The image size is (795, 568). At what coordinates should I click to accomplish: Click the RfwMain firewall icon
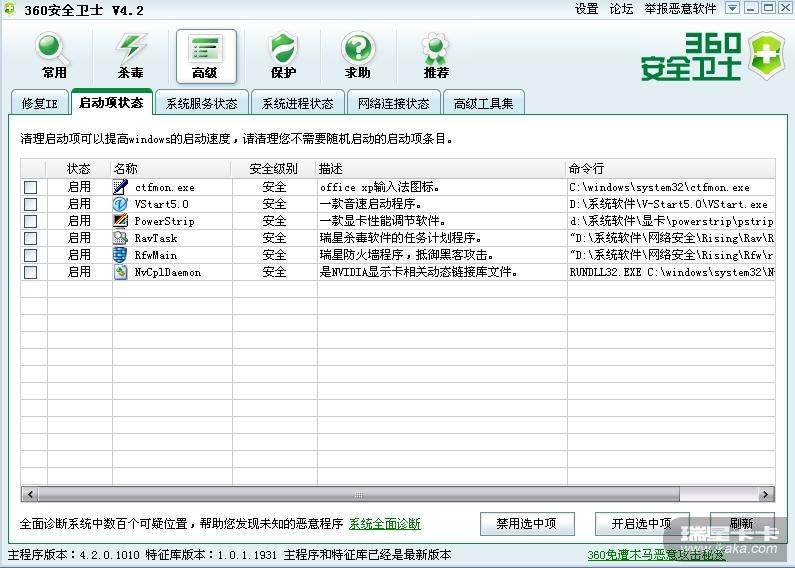[x=120, y=255]
